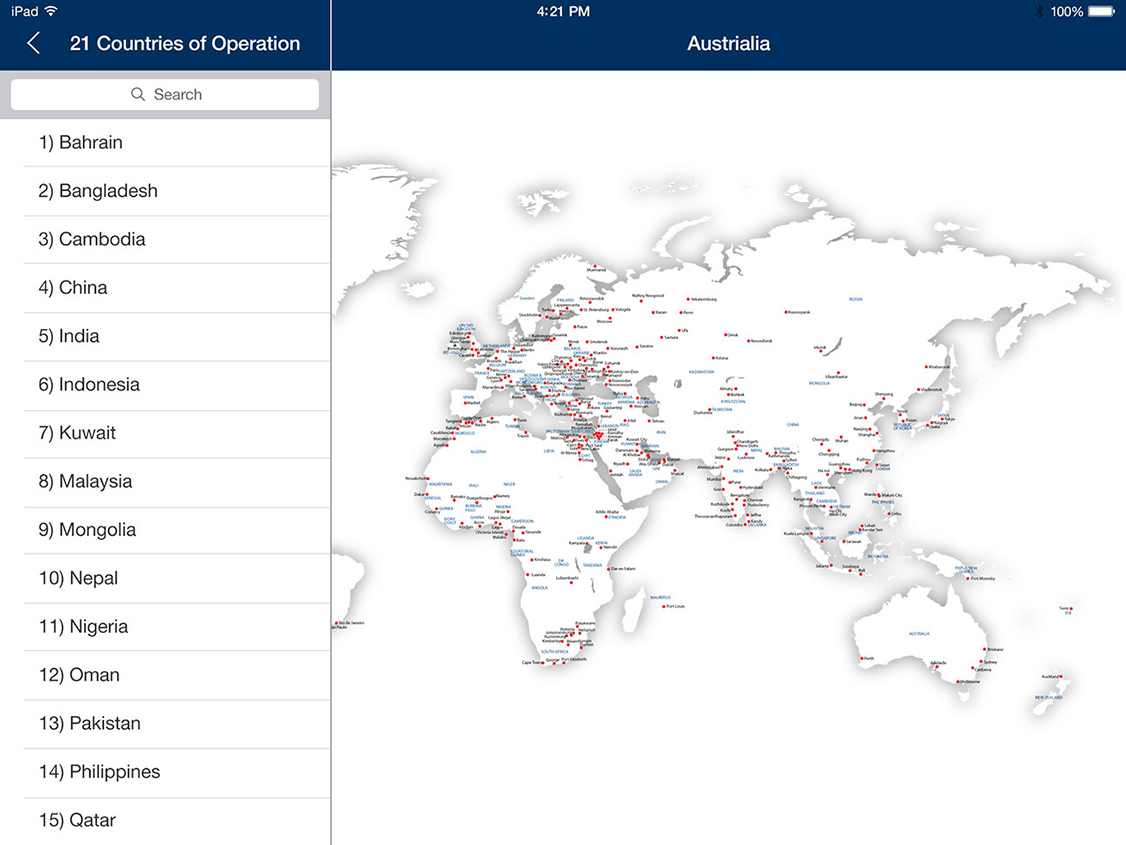1126x845 pixels.
Task: Tap the back arrow icon
Action: pyautogui.click(x=34, y=43)
